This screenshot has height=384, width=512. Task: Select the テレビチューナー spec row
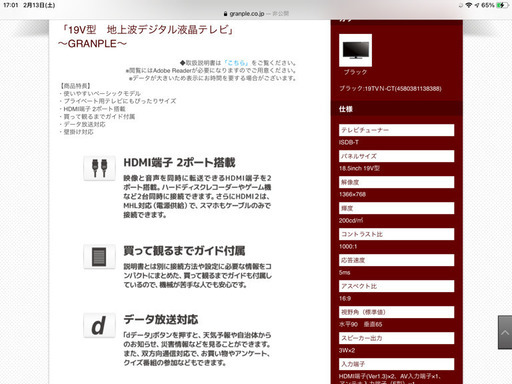(x=396, y=130)
